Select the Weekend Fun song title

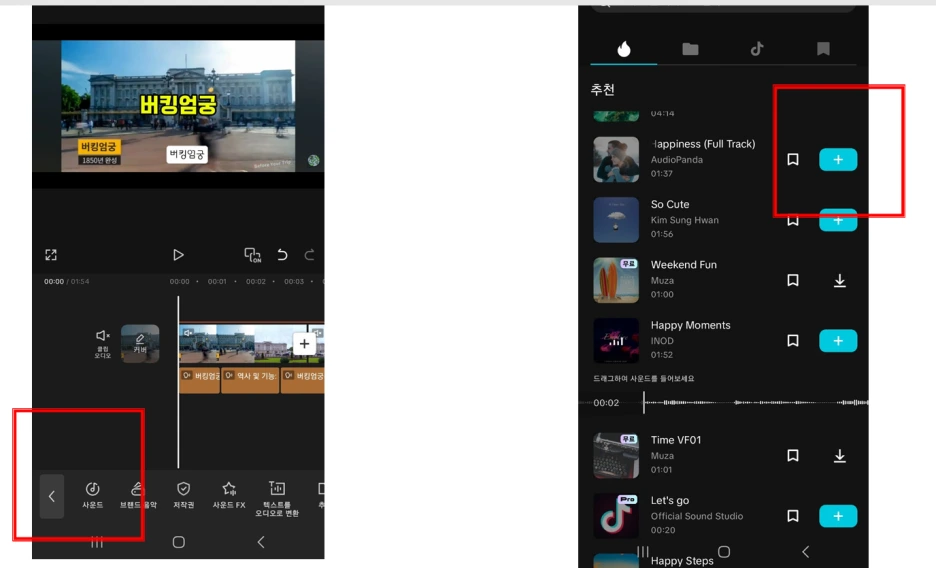[x=683, y=264]
